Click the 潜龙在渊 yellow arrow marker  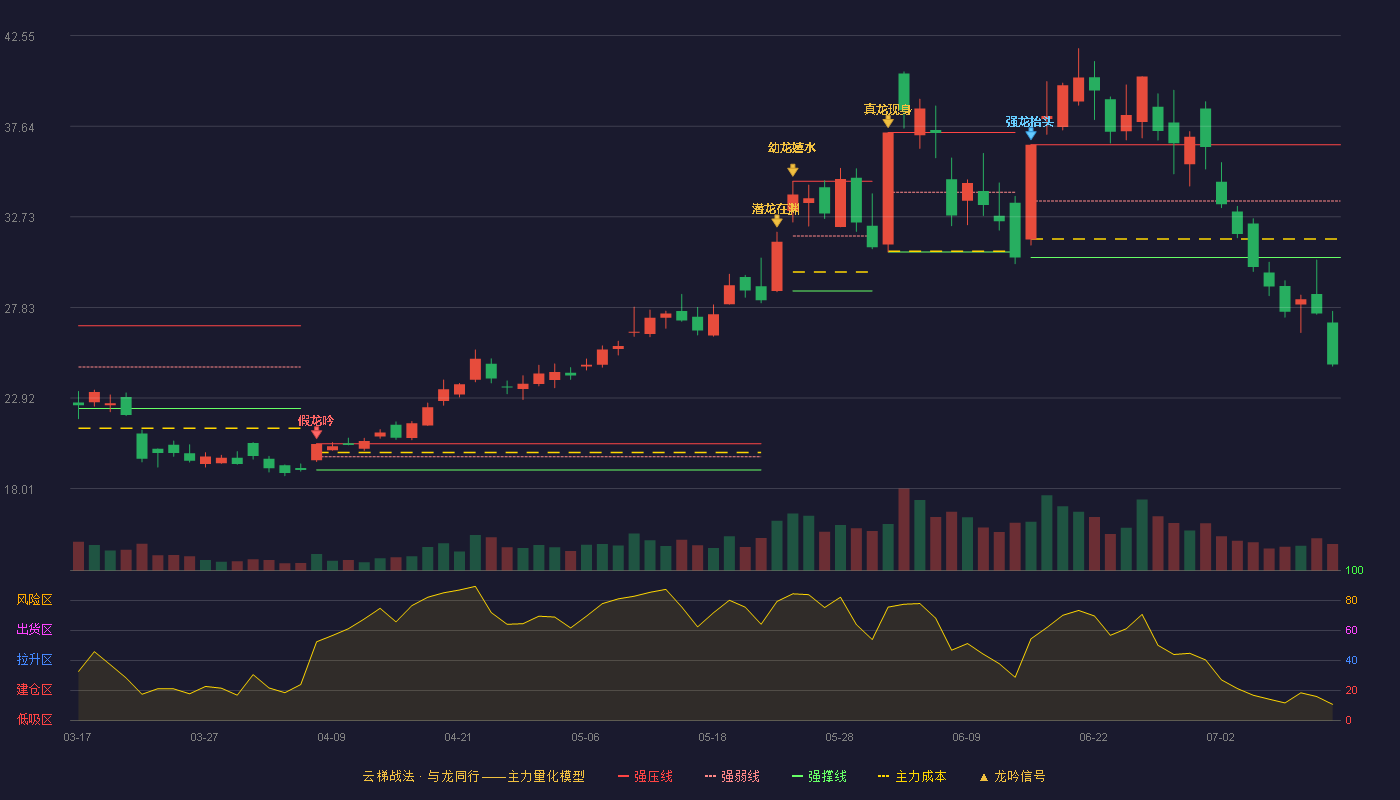click(x=777, y=221)
